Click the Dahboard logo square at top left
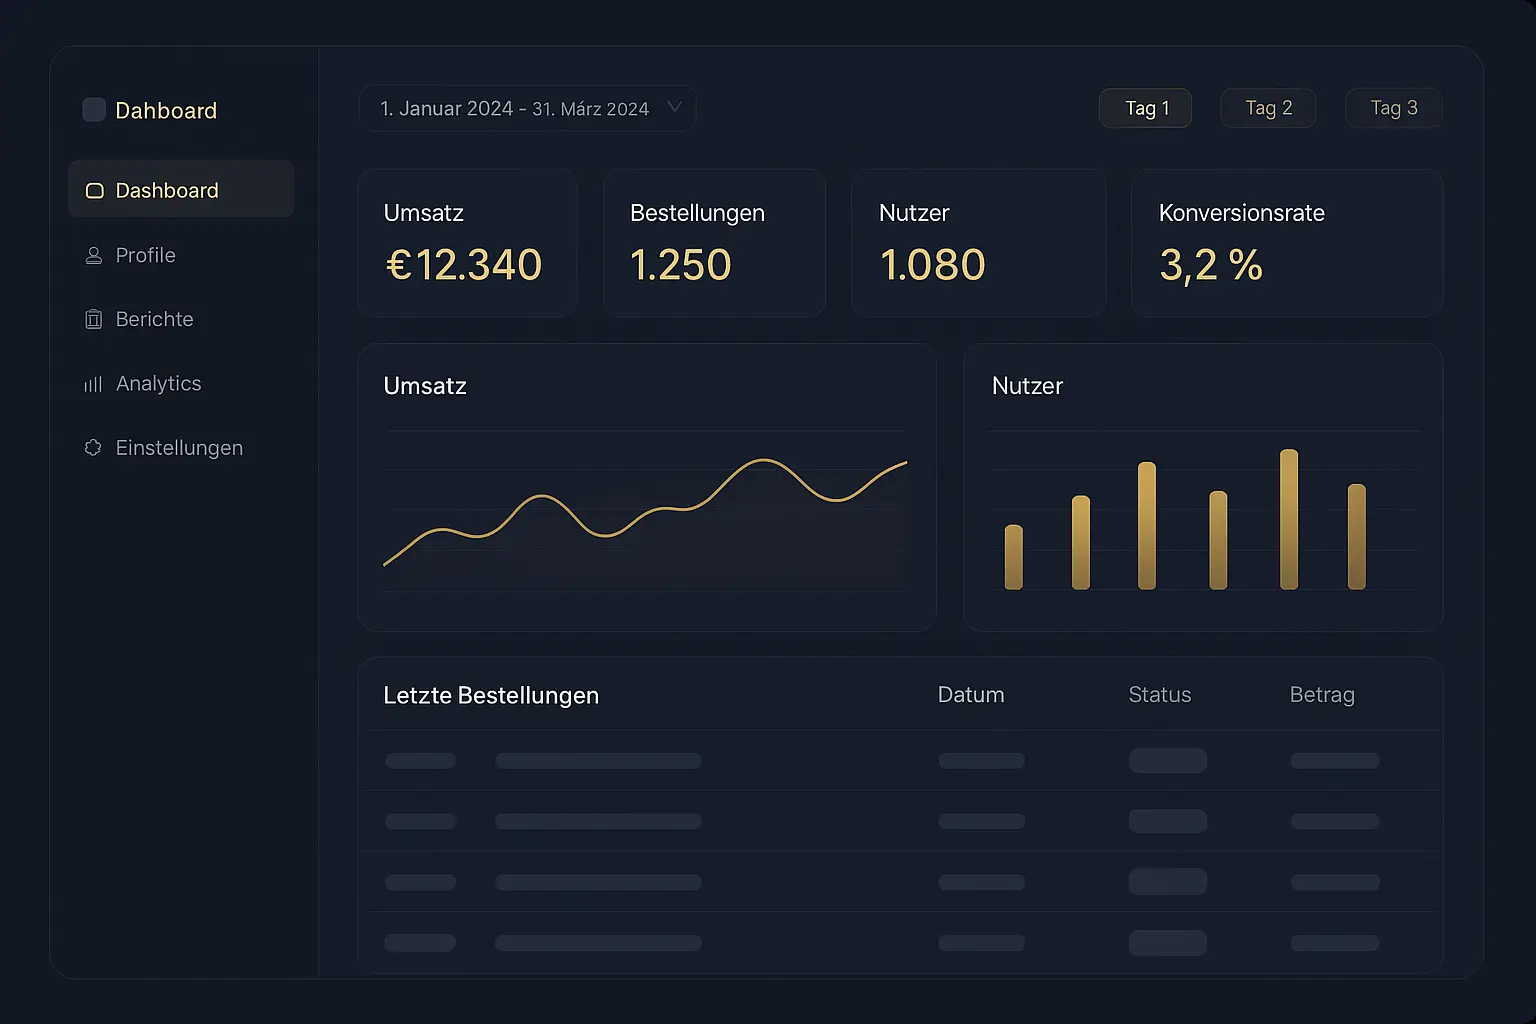Screen dimensions: 1536x1024 tap(93, 109)
